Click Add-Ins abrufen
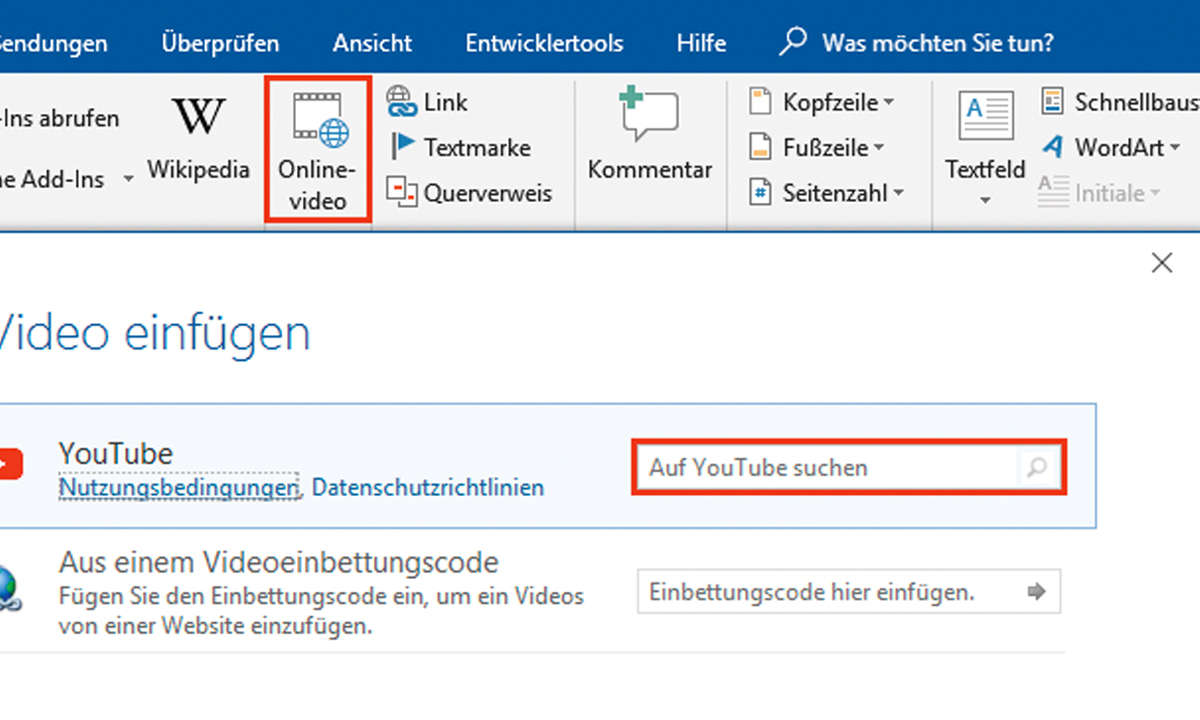This screenshot has width=1200, height=720. (x=60, y=118)
